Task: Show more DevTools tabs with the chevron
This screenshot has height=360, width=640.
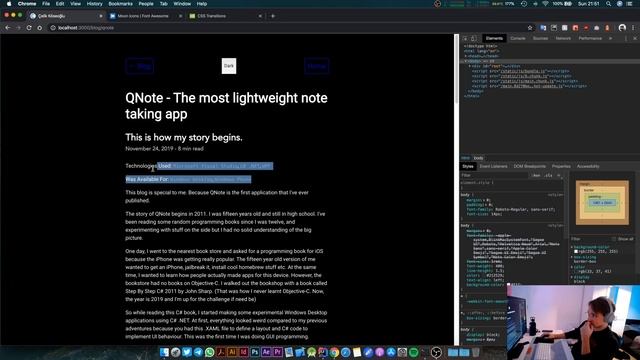Action: [611, 38]
